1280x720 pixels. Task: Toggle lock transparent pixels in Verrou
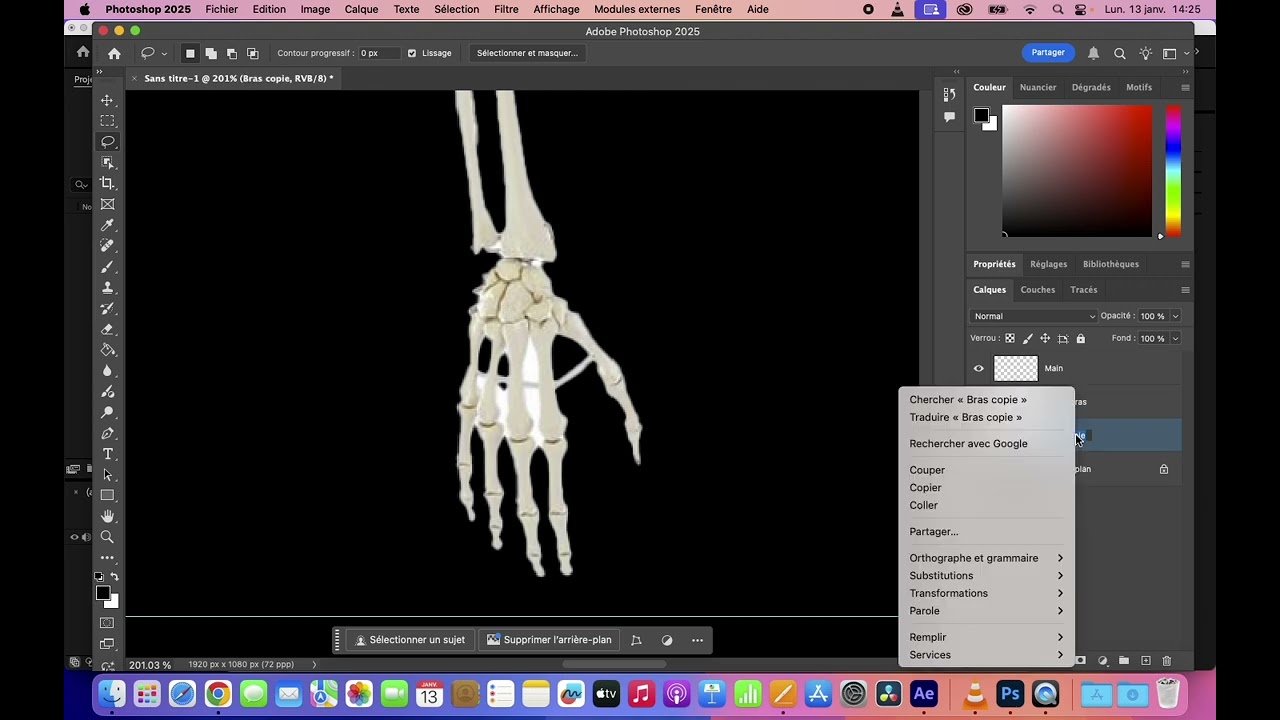click(1010, 339)
